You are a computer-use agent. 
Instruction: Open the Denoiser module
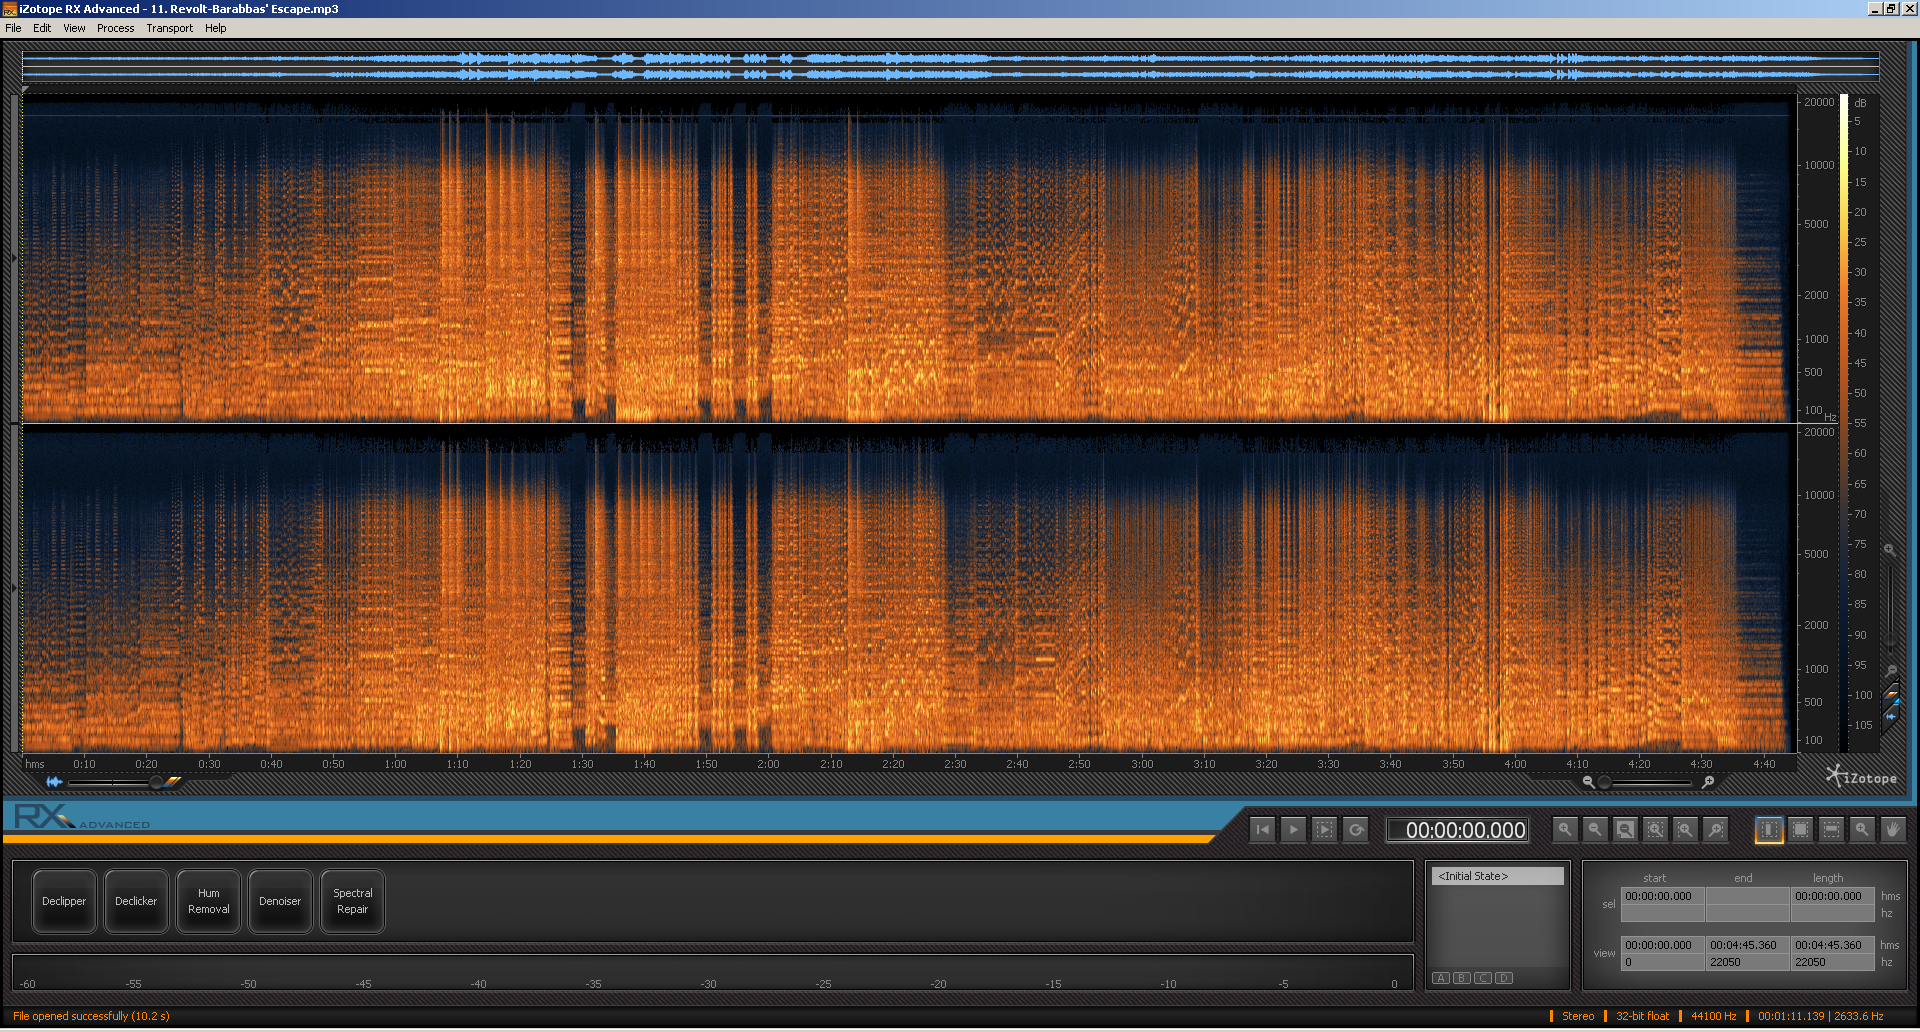pos(280,901)
